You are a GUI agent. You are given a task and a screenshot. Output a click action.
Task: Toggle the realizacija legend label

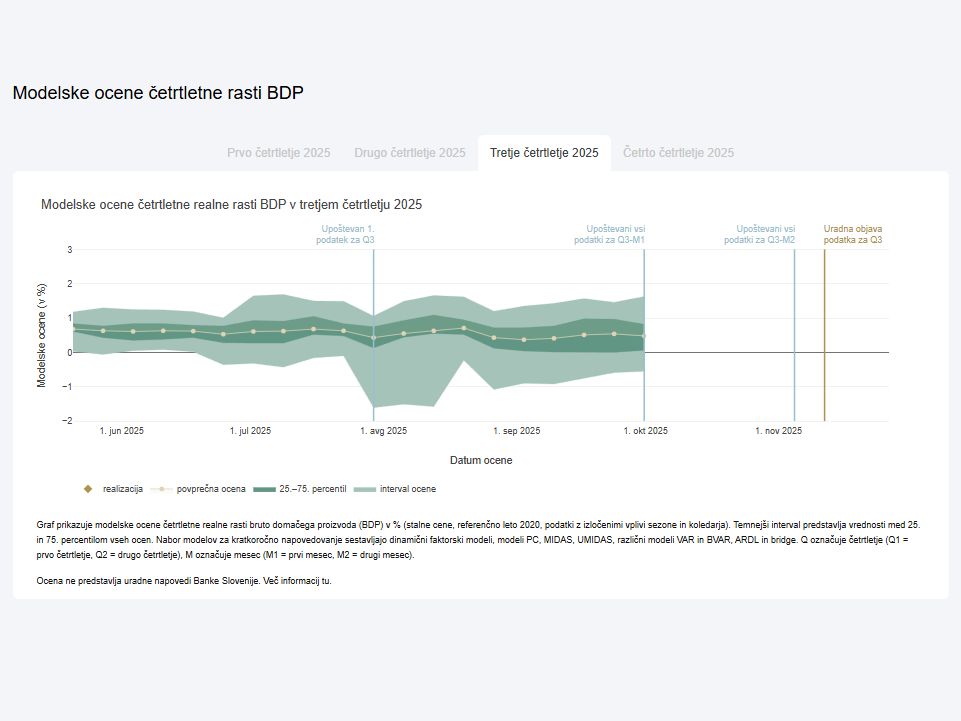(x=123, y=489)
